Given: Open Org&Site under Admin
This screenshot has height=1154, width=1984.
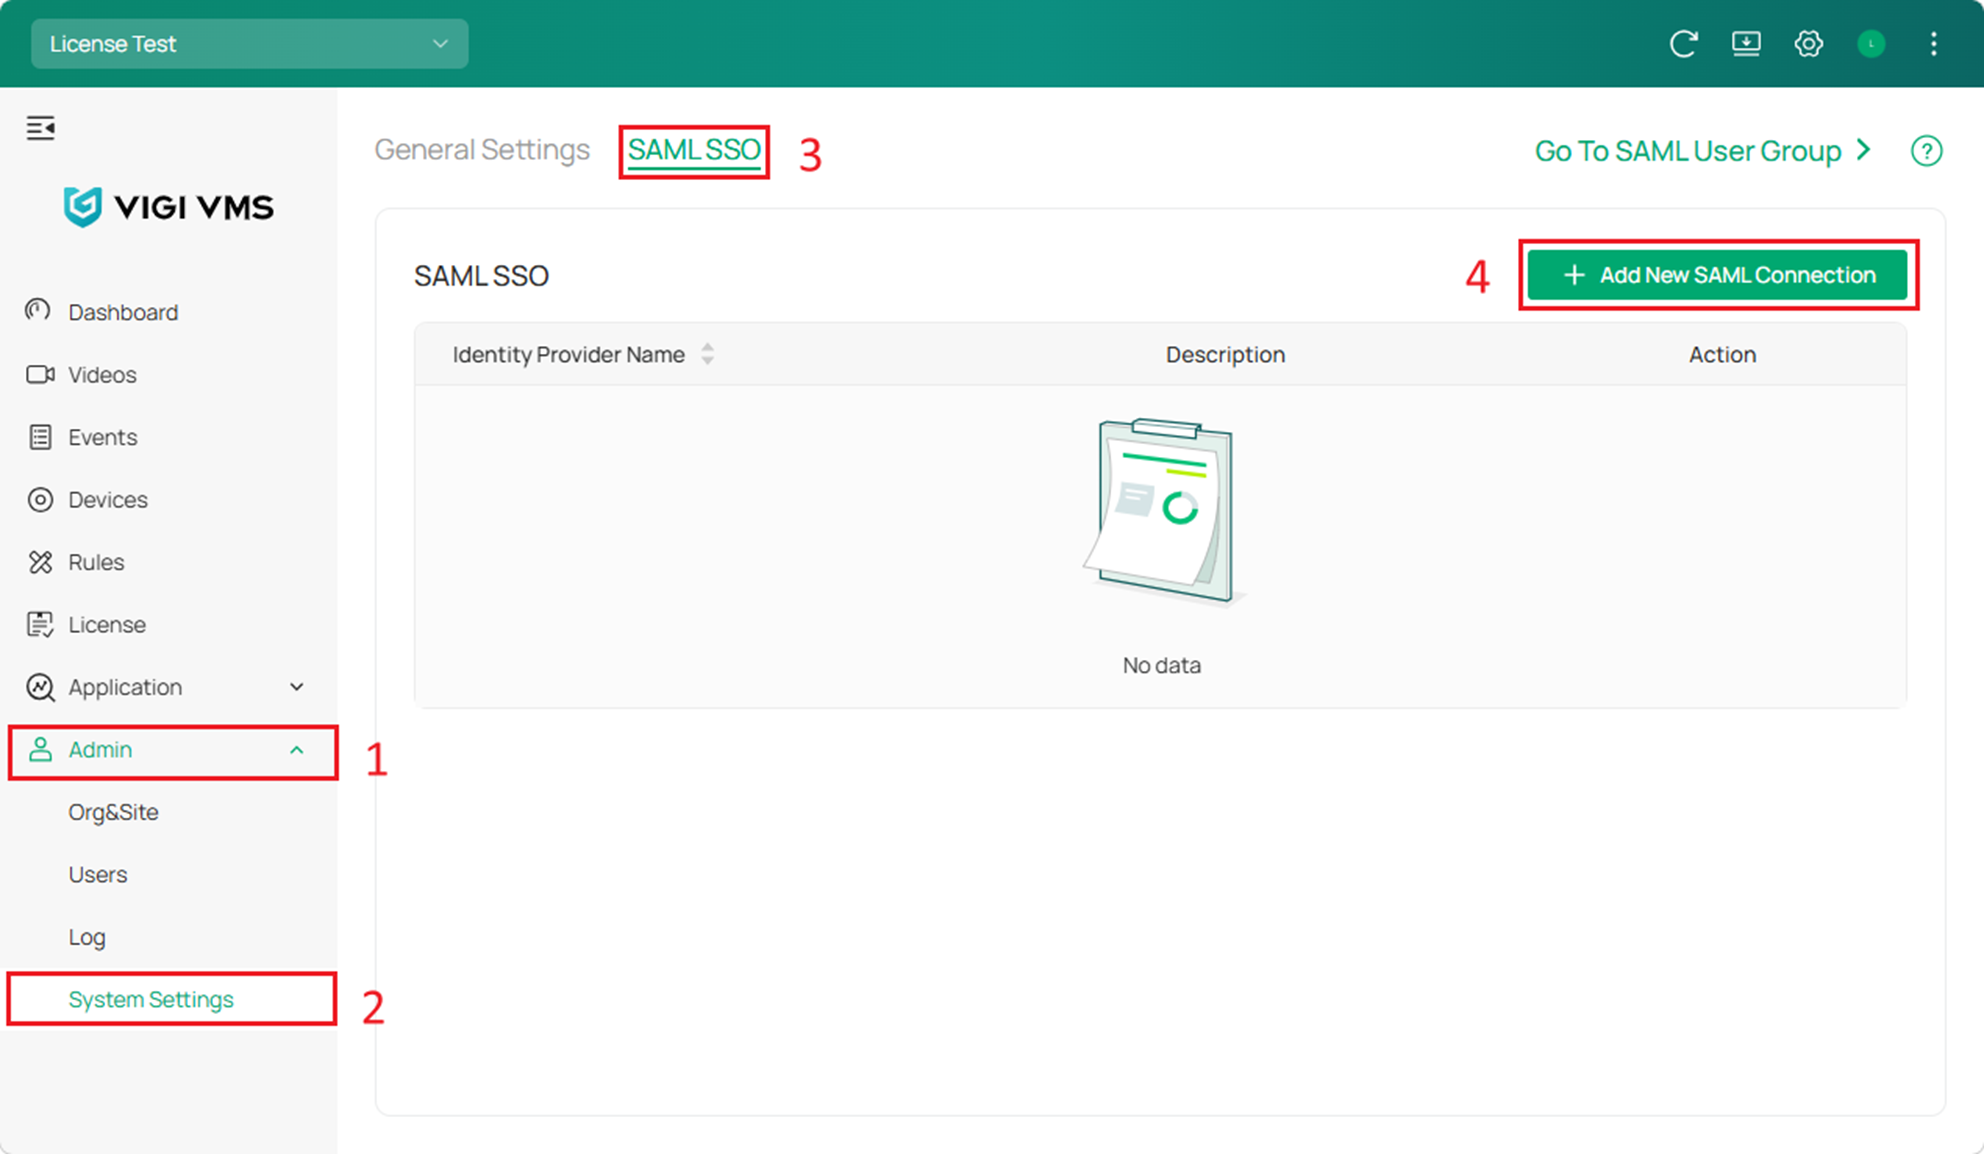Looking at the screenshot, I should 113,812.
